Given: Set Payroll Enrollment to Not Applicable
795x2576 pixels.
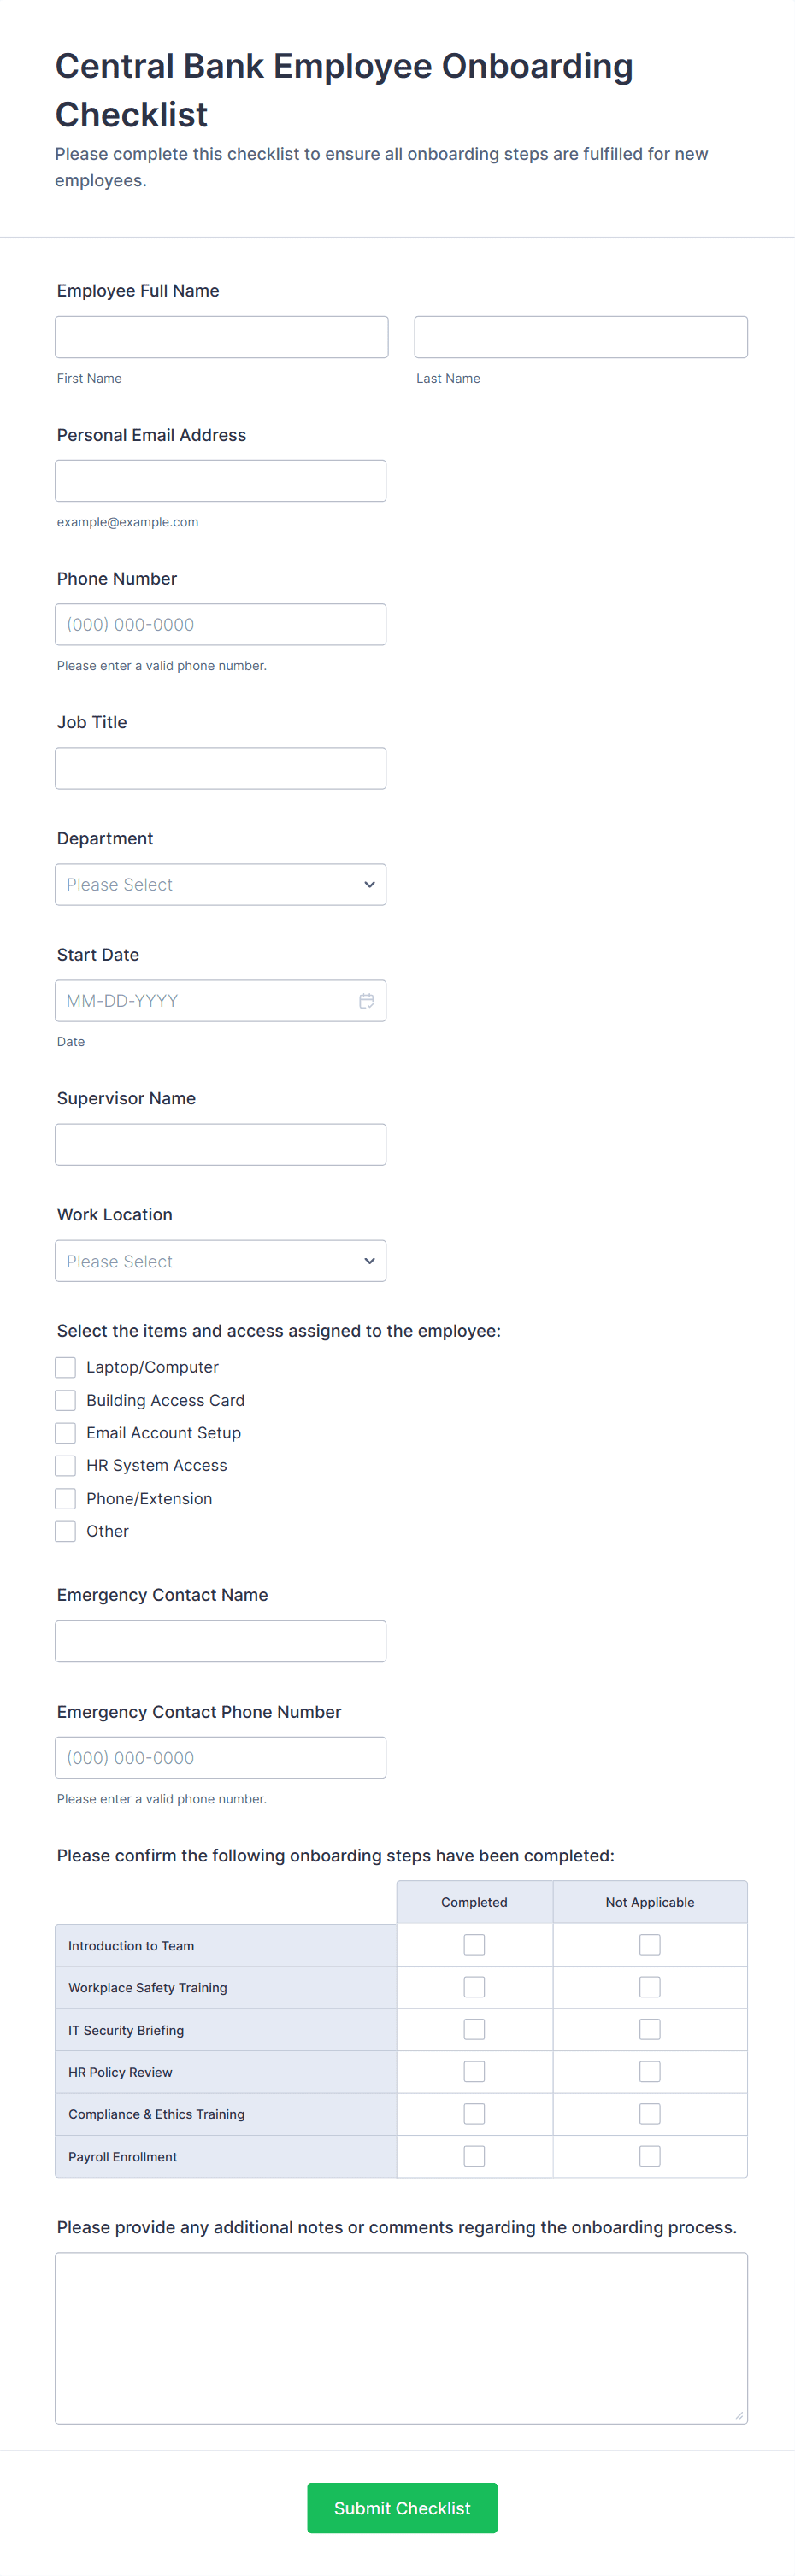Looking at the screenshot, I should tap(650, 2156).
